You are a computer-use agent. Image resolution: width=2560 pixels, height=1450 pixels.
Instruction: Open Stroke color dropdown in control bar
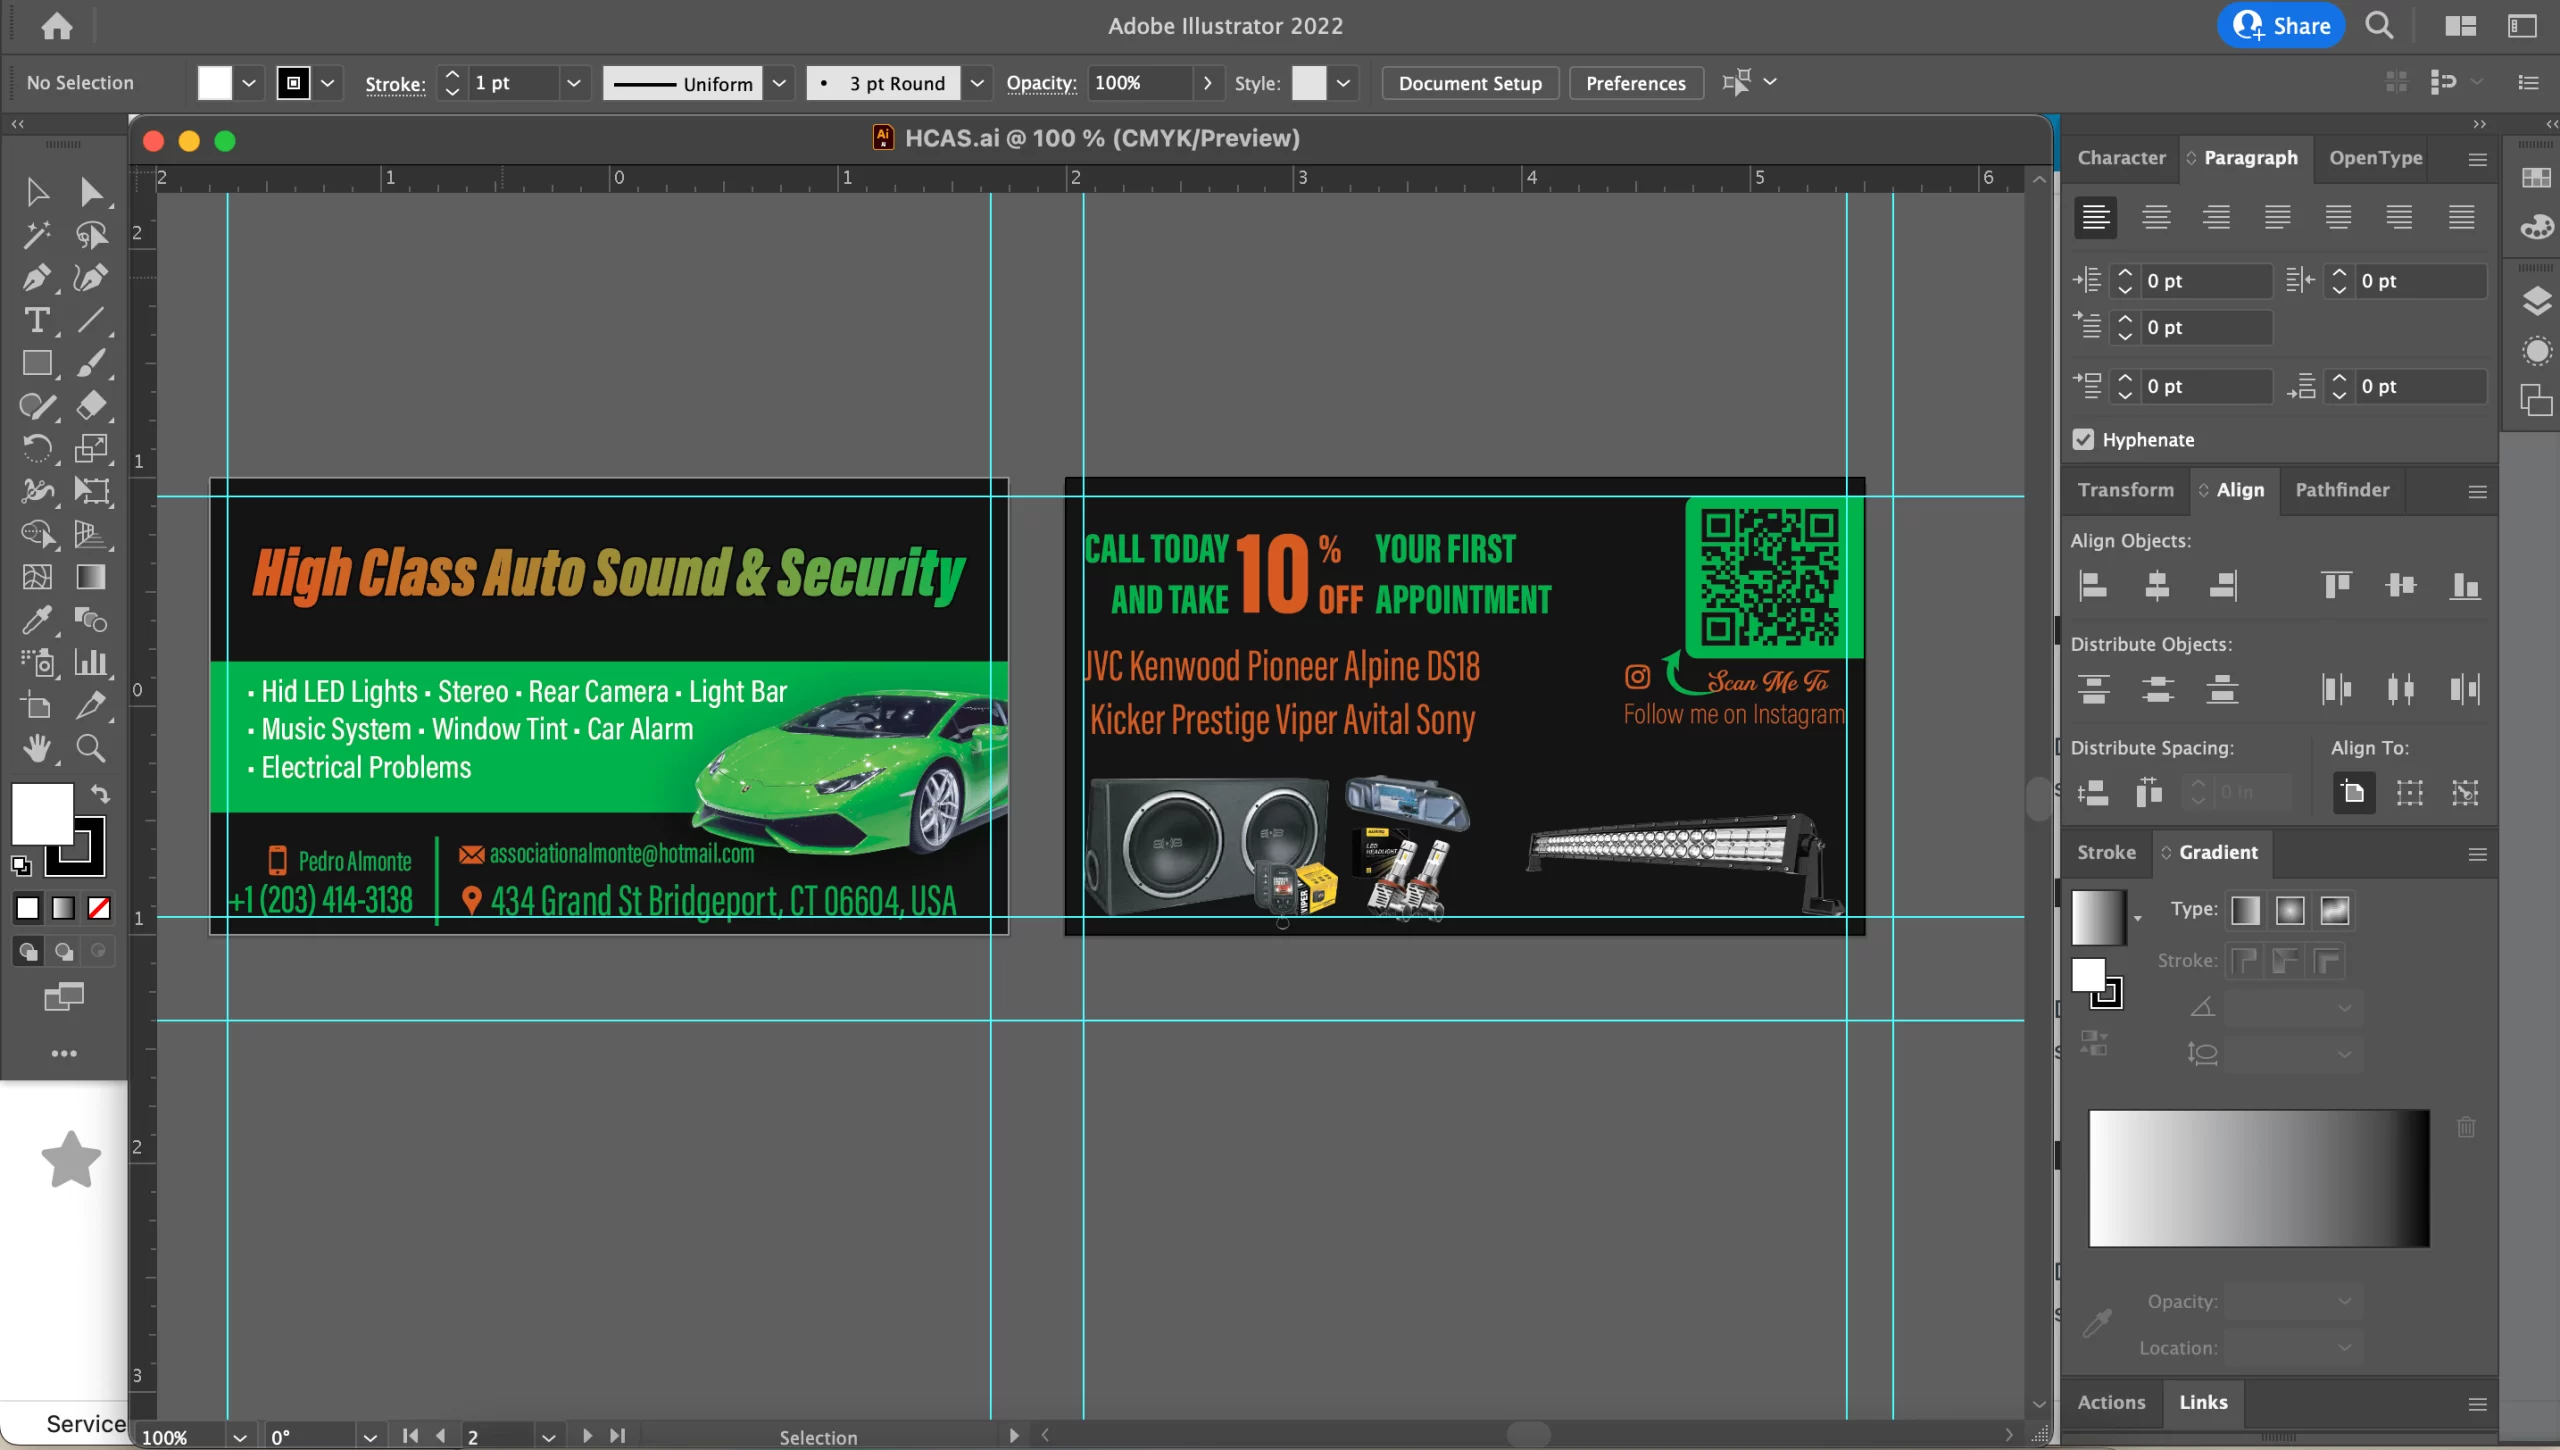pos(328,83)
